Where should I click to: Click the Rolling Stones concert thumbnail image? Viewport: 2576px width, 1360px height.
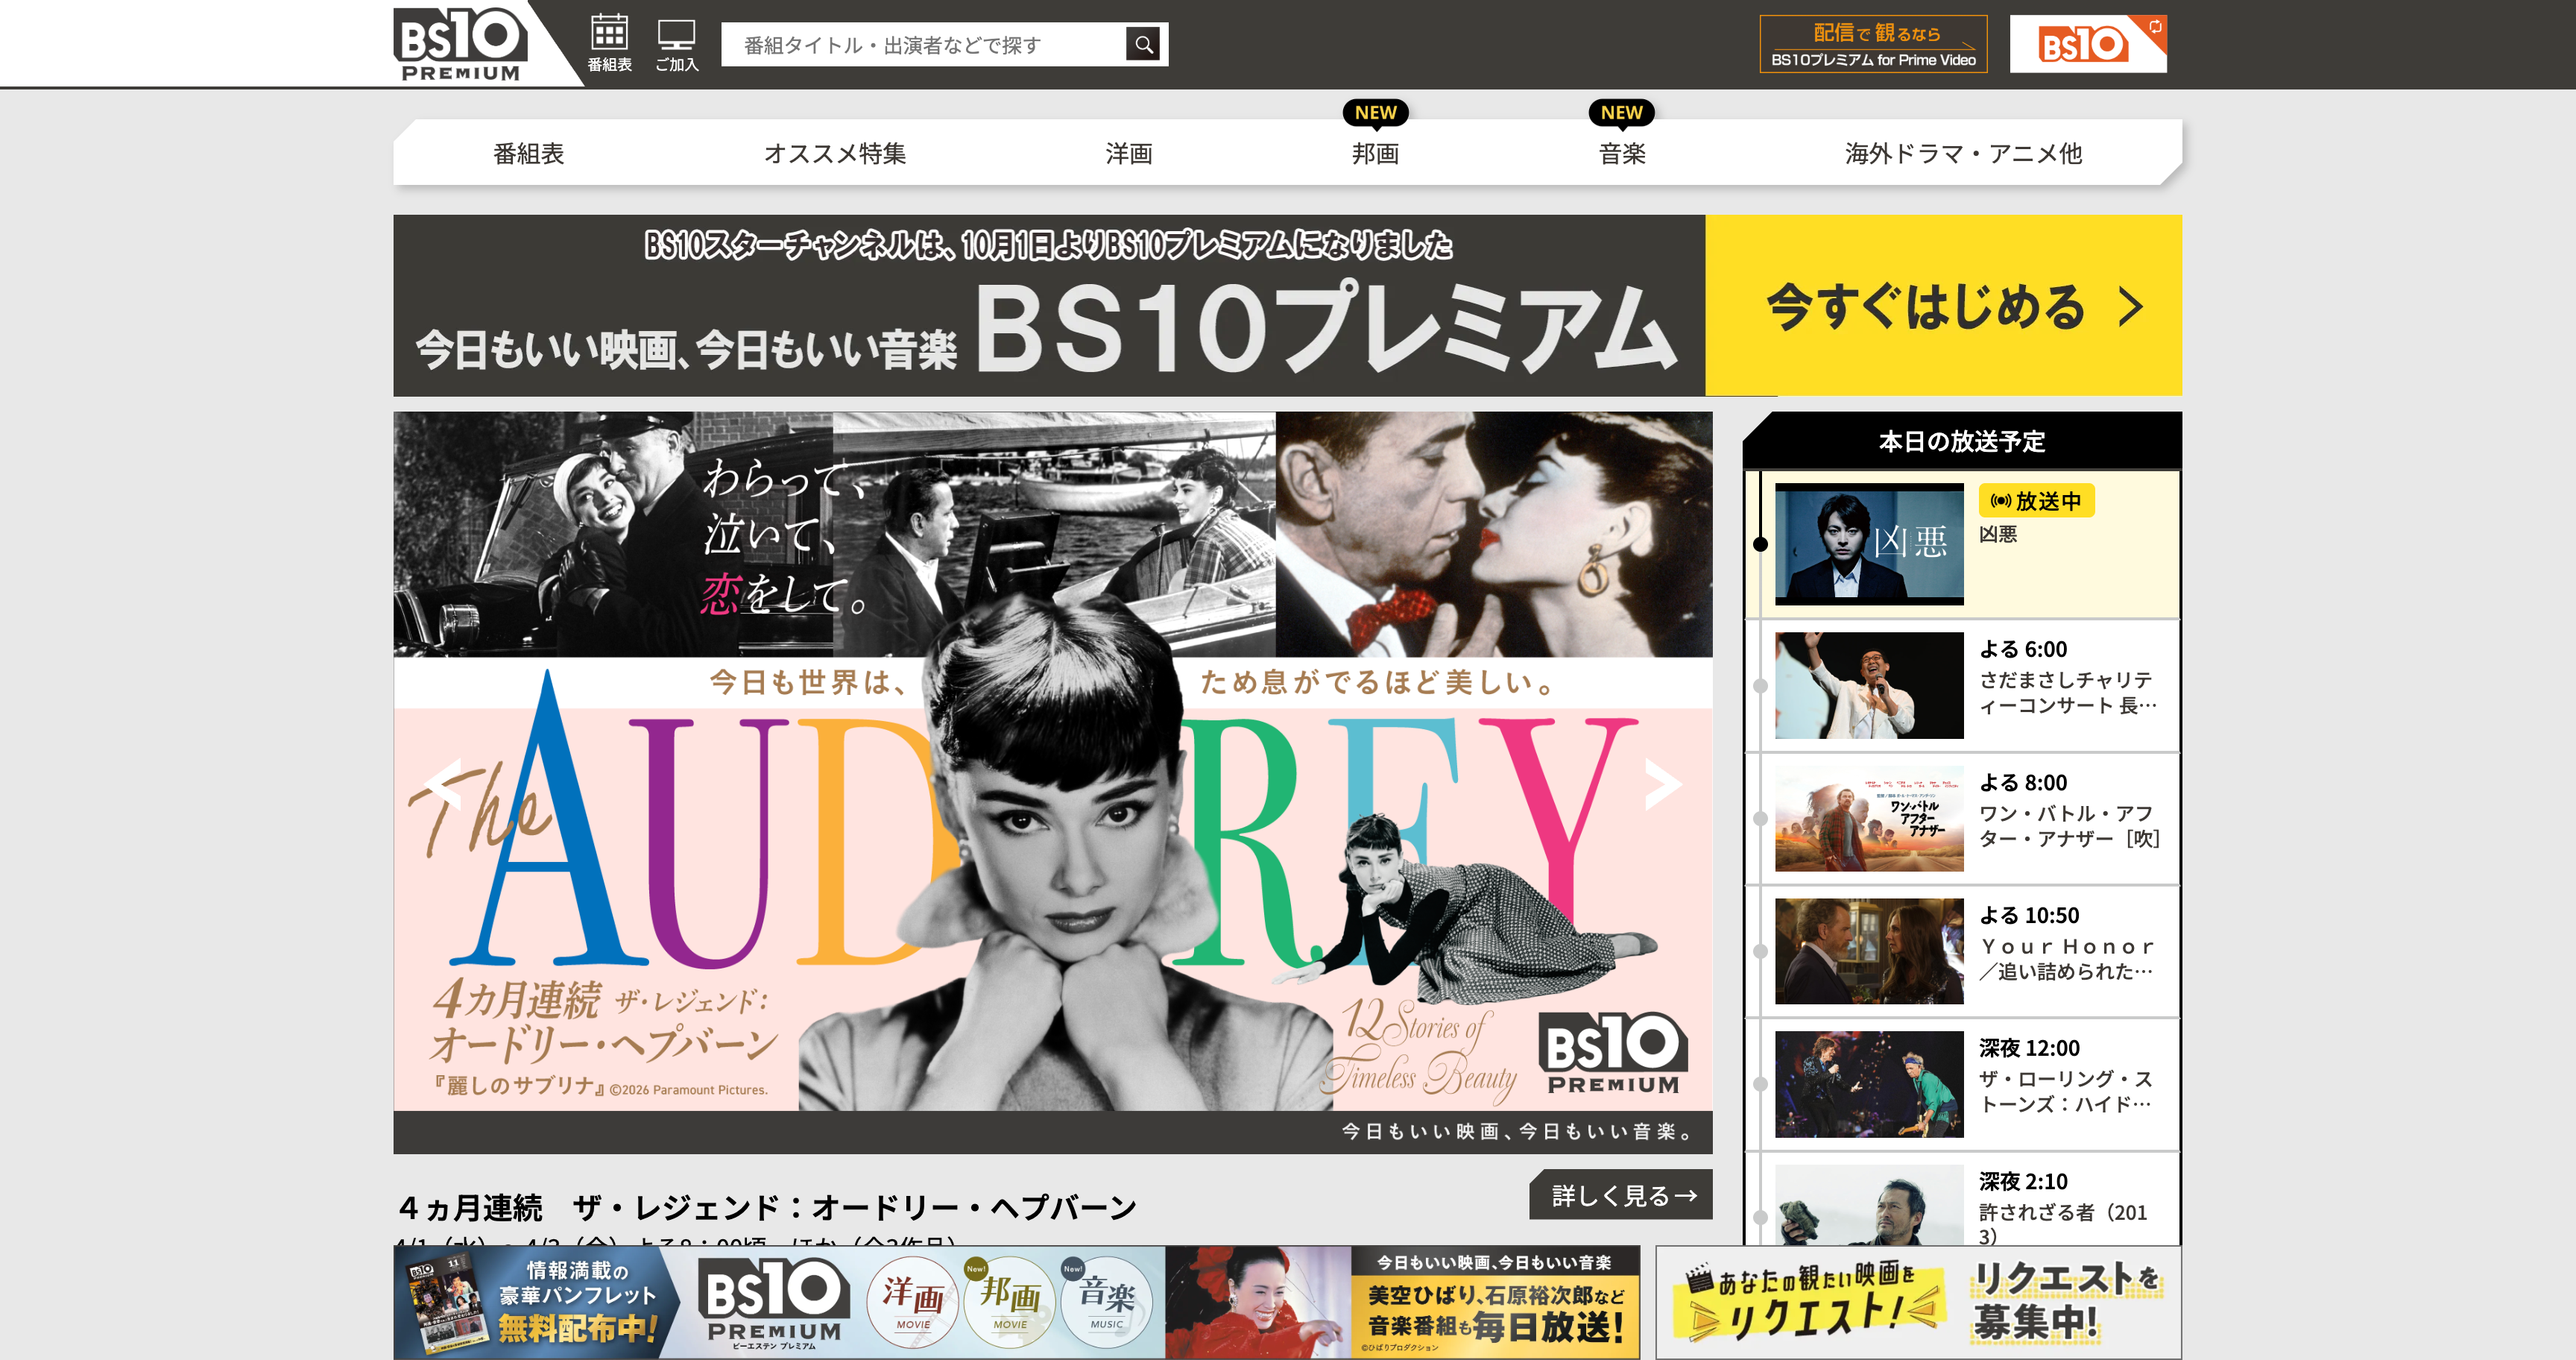(x=1869, y=1084)
